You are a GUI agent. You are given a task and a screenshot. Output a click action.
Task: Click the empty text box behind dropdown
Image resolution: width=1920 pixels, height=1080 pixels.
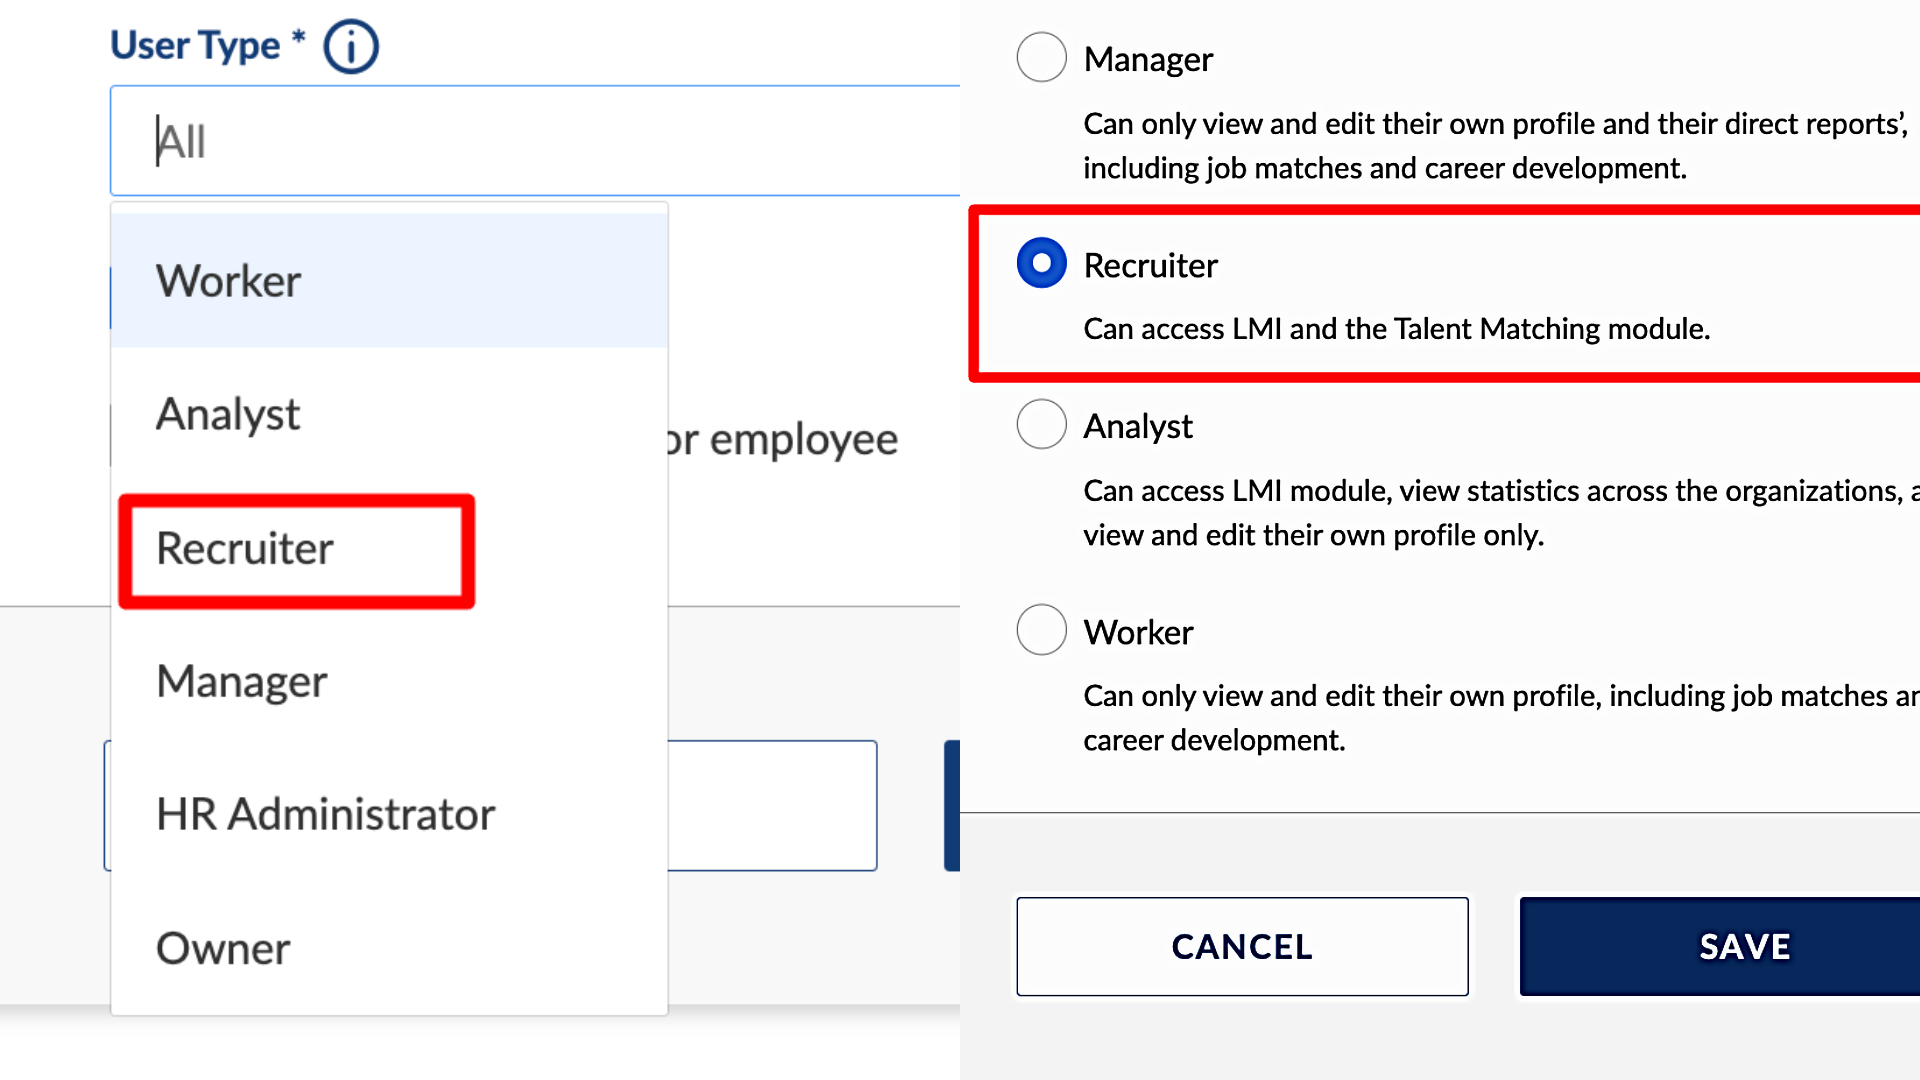[x=772, y=805]
